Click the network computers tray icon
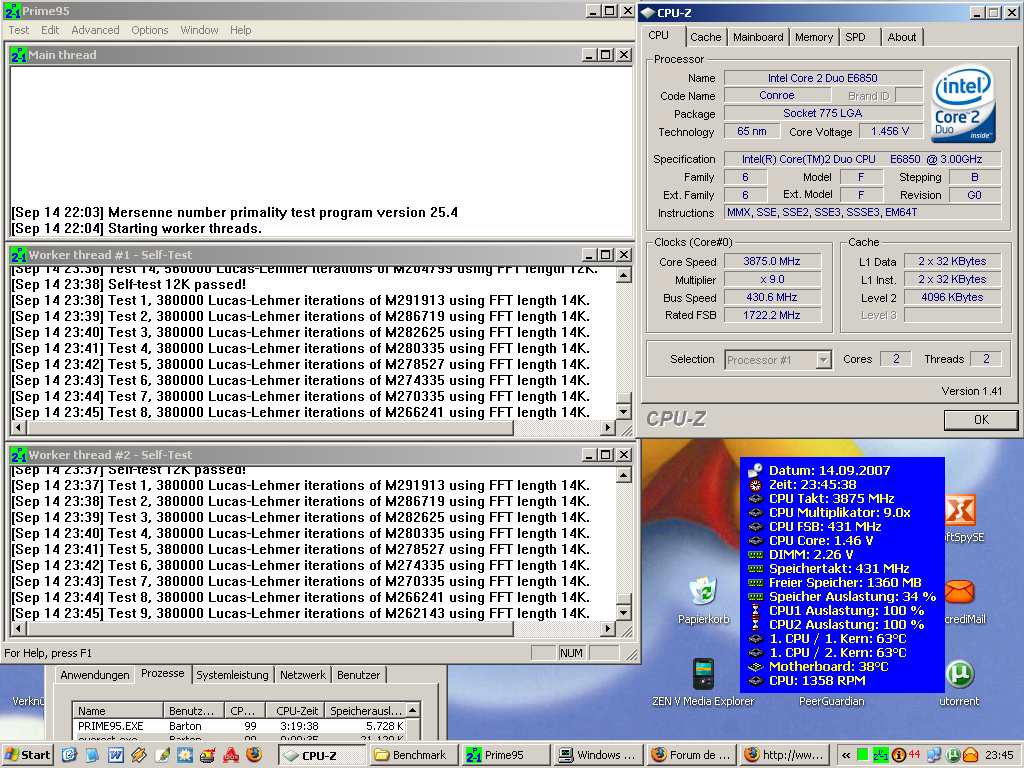Image resolution: width=1024 pixels, height=768 pixels. 935,755
